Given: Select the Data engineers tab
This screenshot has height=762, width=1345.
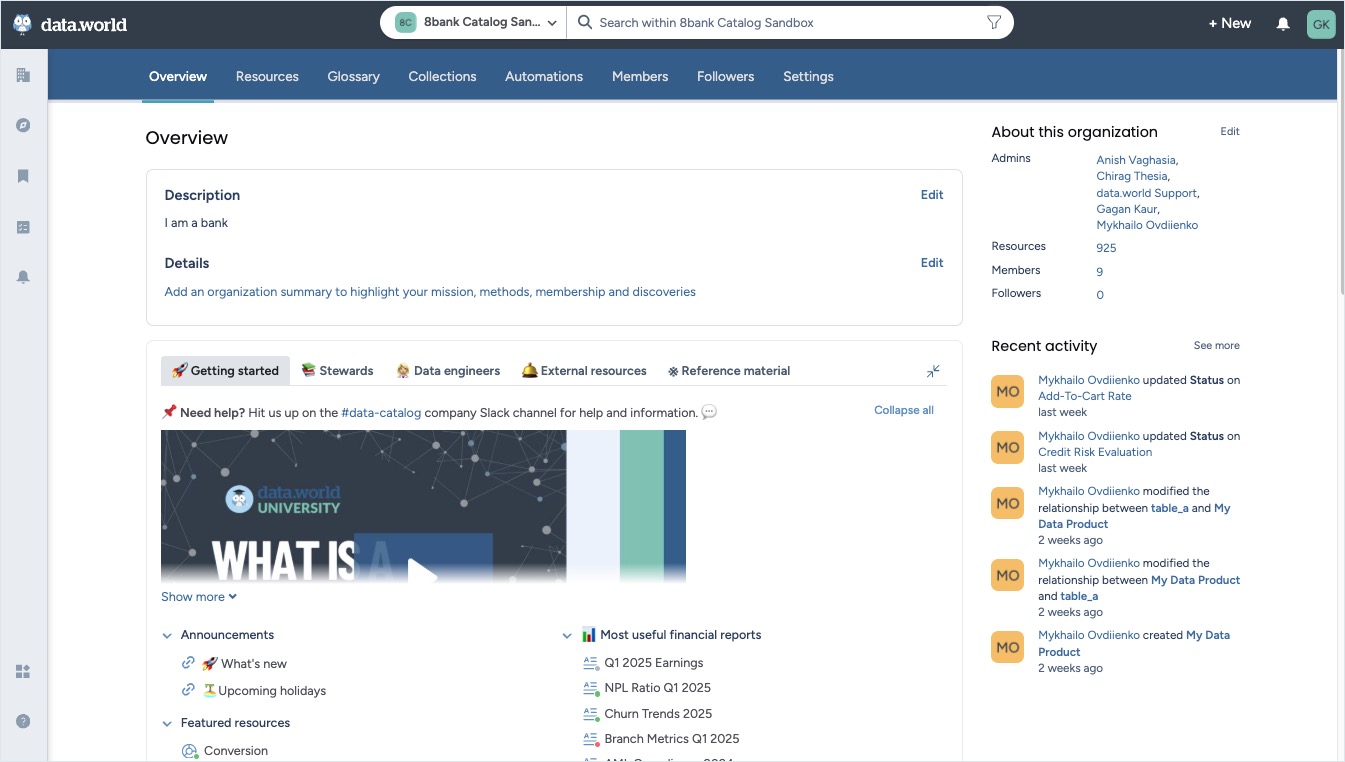Looking at the screenshot, I should coord(448,371).
